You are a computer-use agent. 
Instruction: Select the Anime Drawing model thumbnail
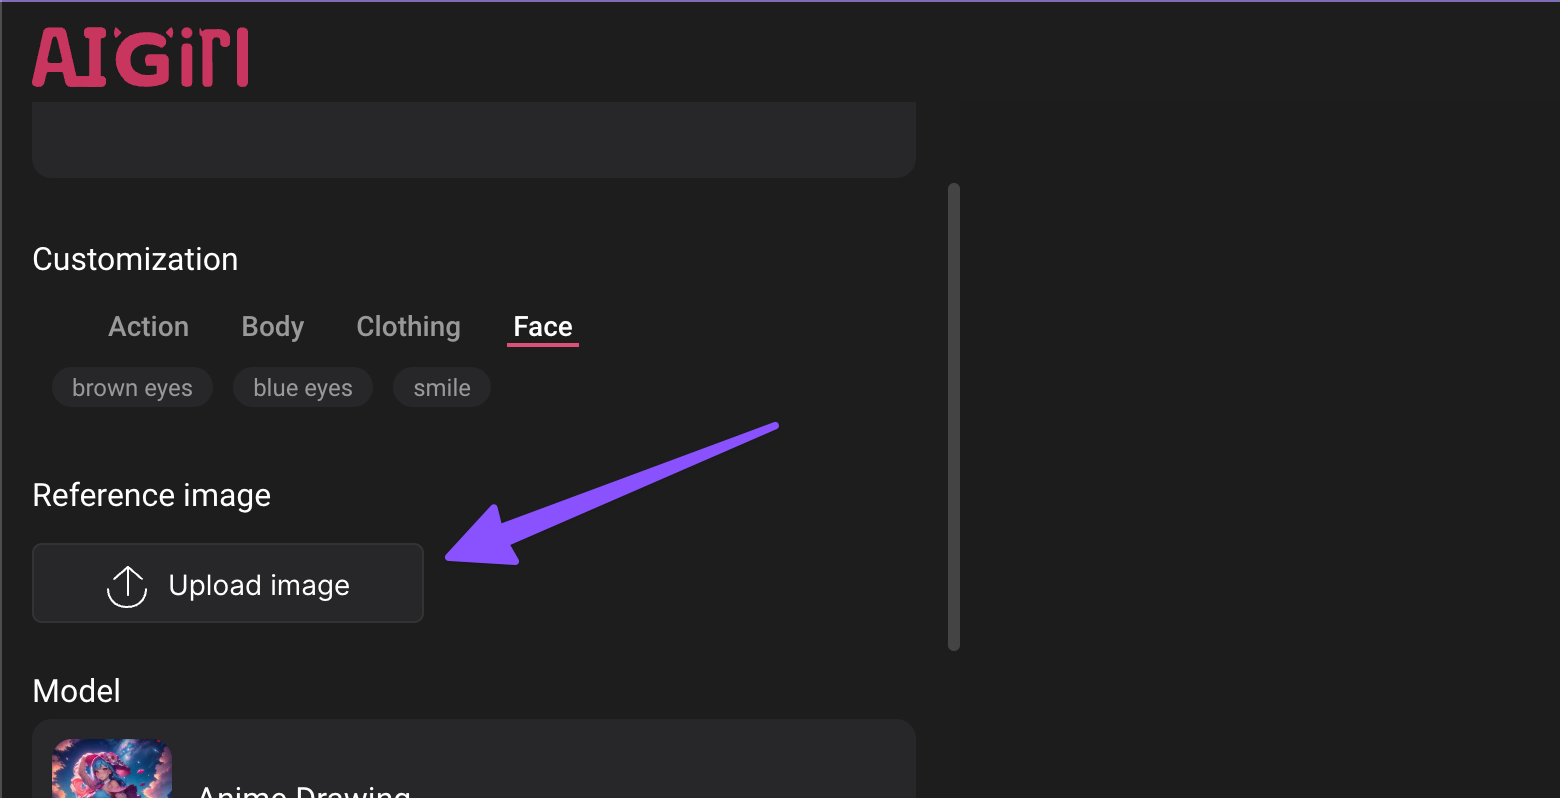tap(112, 768)
